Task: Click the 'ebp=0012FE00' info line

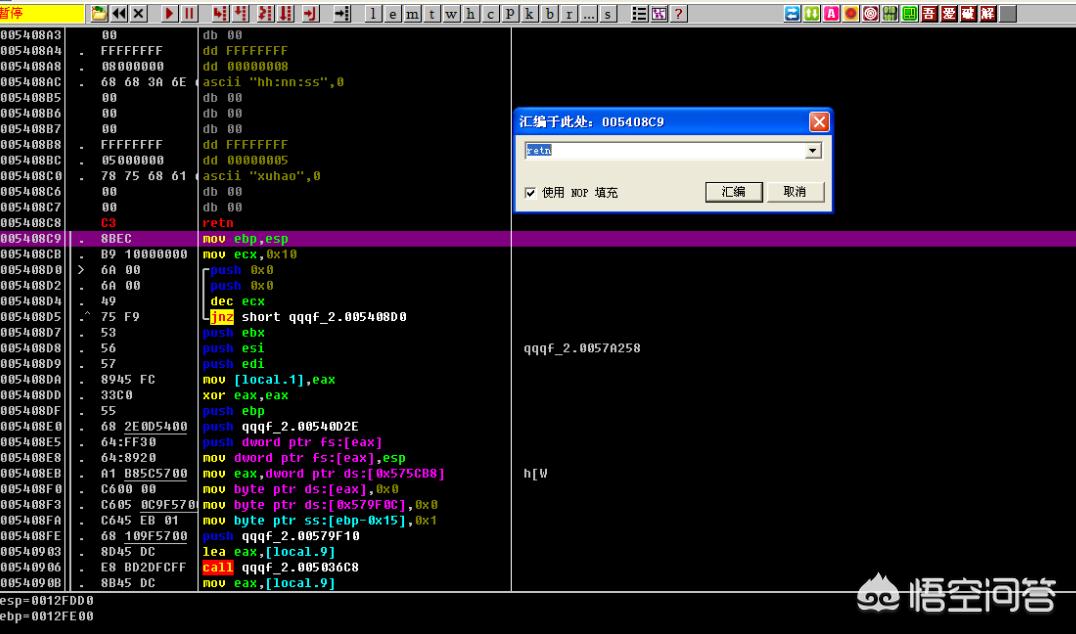Action: [47, 616]
